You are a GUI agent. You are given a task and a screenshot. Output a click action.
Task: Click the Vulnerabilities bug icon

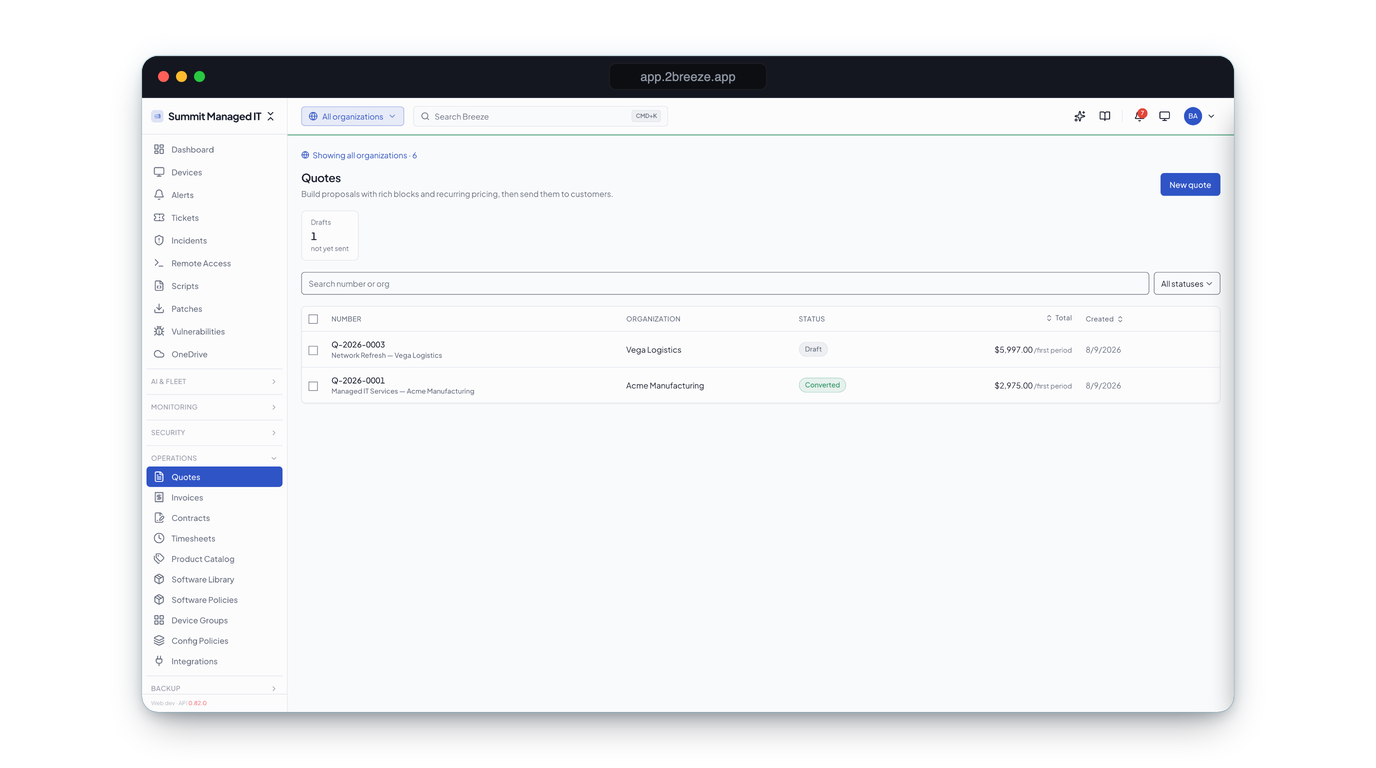tap(159, 331)
